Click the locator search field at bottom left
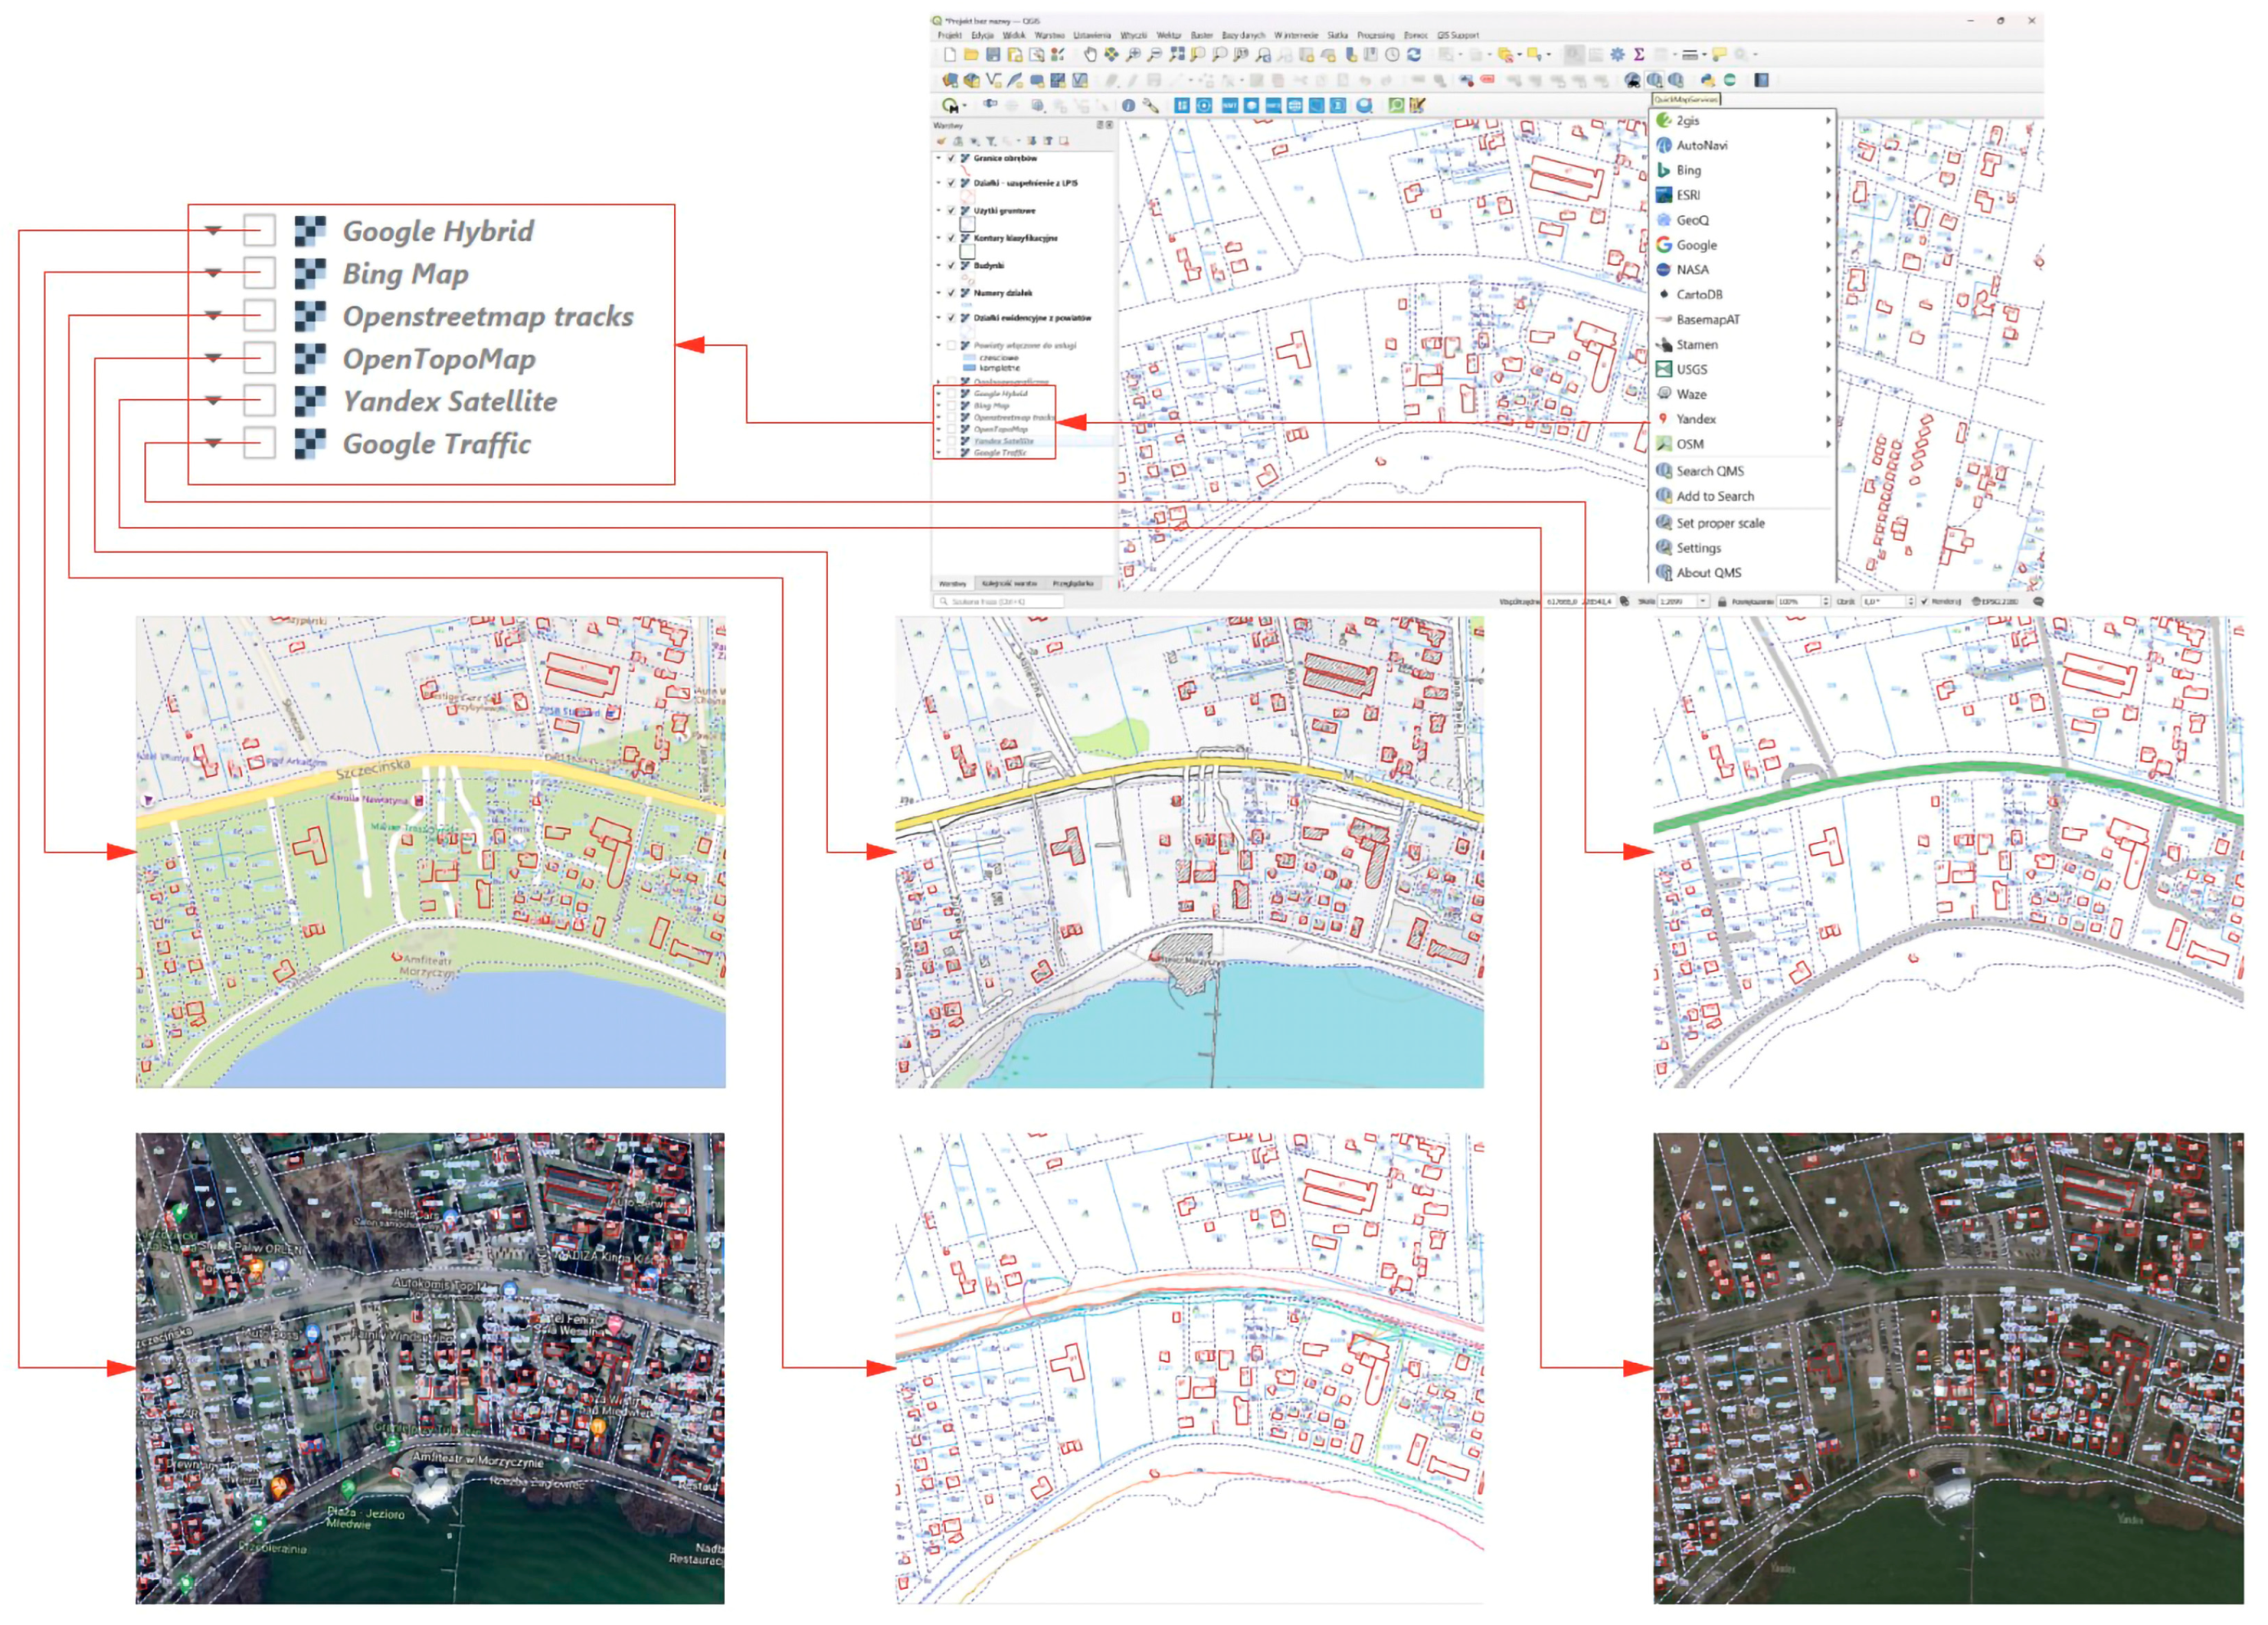The image size is (2268, 1625). (1000, 602)
